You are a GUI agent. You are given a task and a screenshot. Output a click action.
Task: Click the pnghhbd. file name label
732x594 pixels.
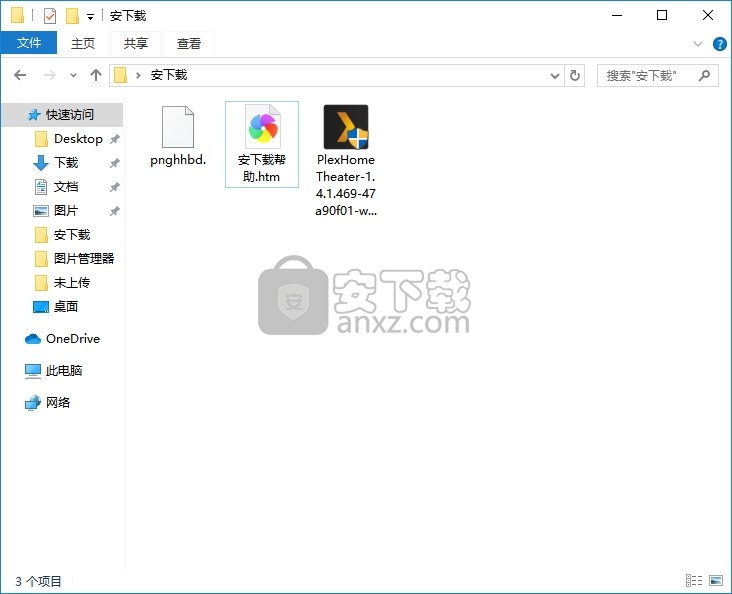click(178, 160)
